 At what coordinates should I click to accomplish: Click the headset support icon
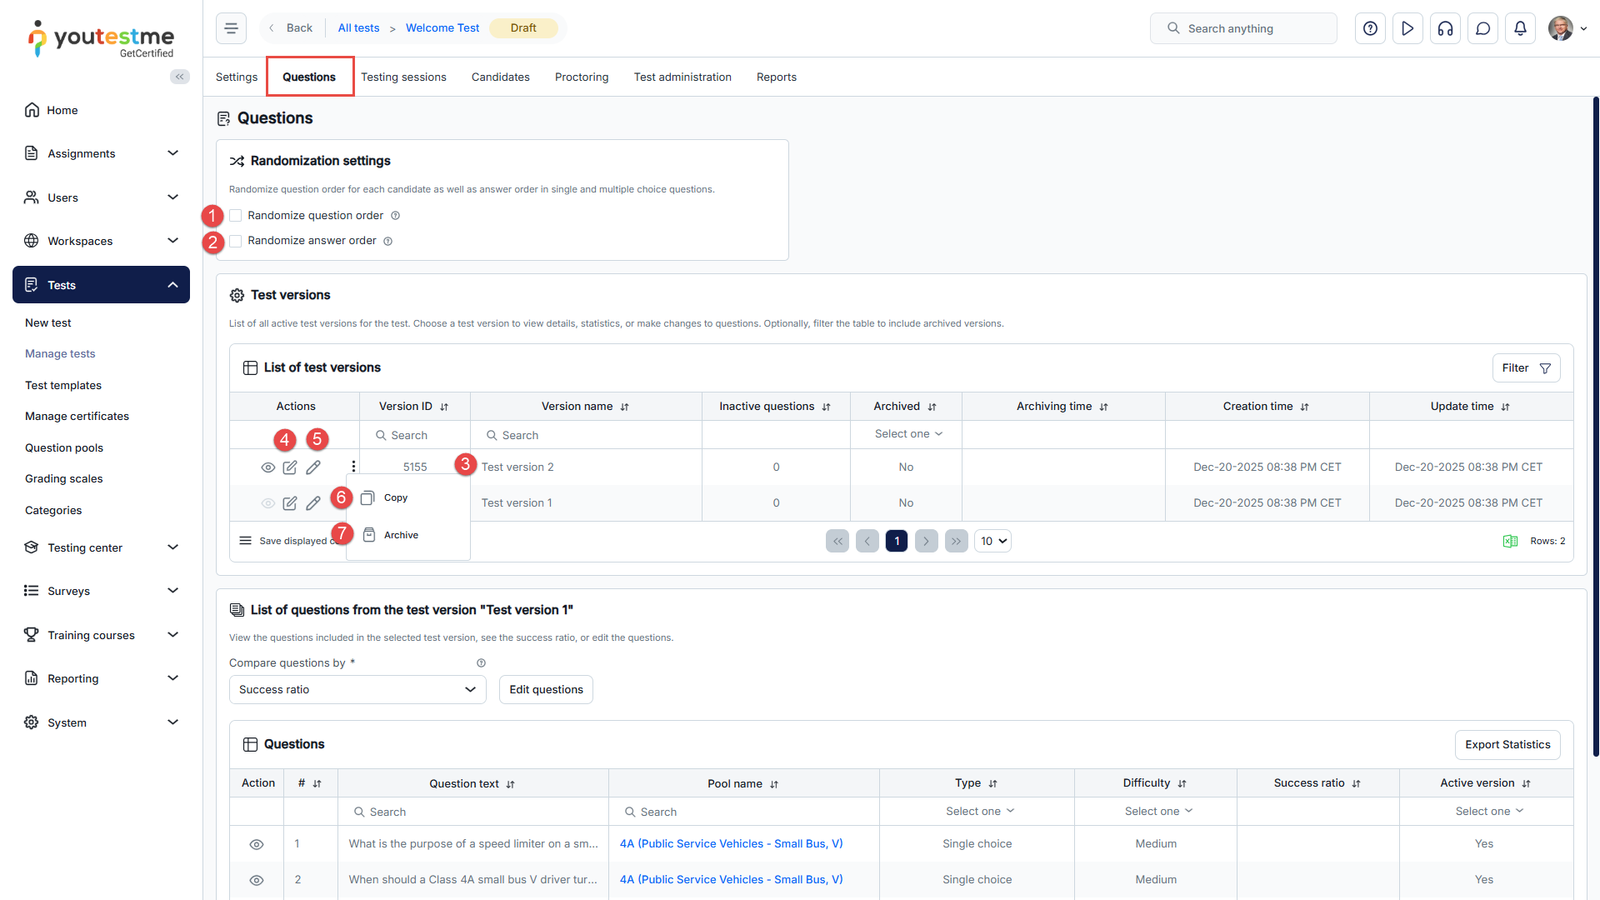point(1445,28)
